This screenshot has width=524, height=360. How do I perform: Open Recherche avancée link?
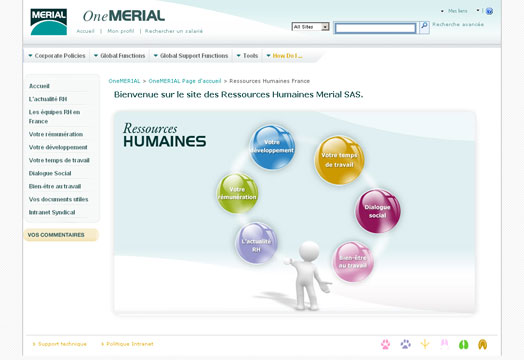pos(458,24)
